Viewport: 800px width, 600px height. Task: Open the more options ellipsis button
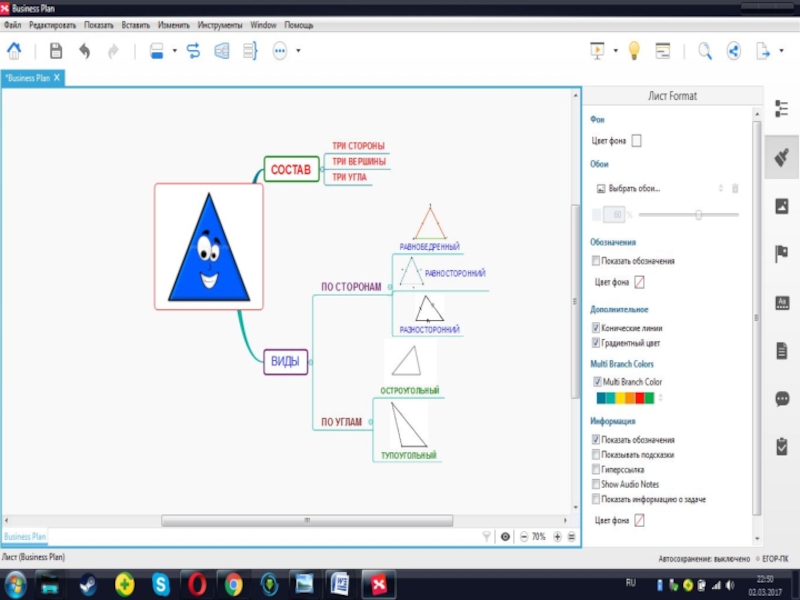[x=280, y=51]
